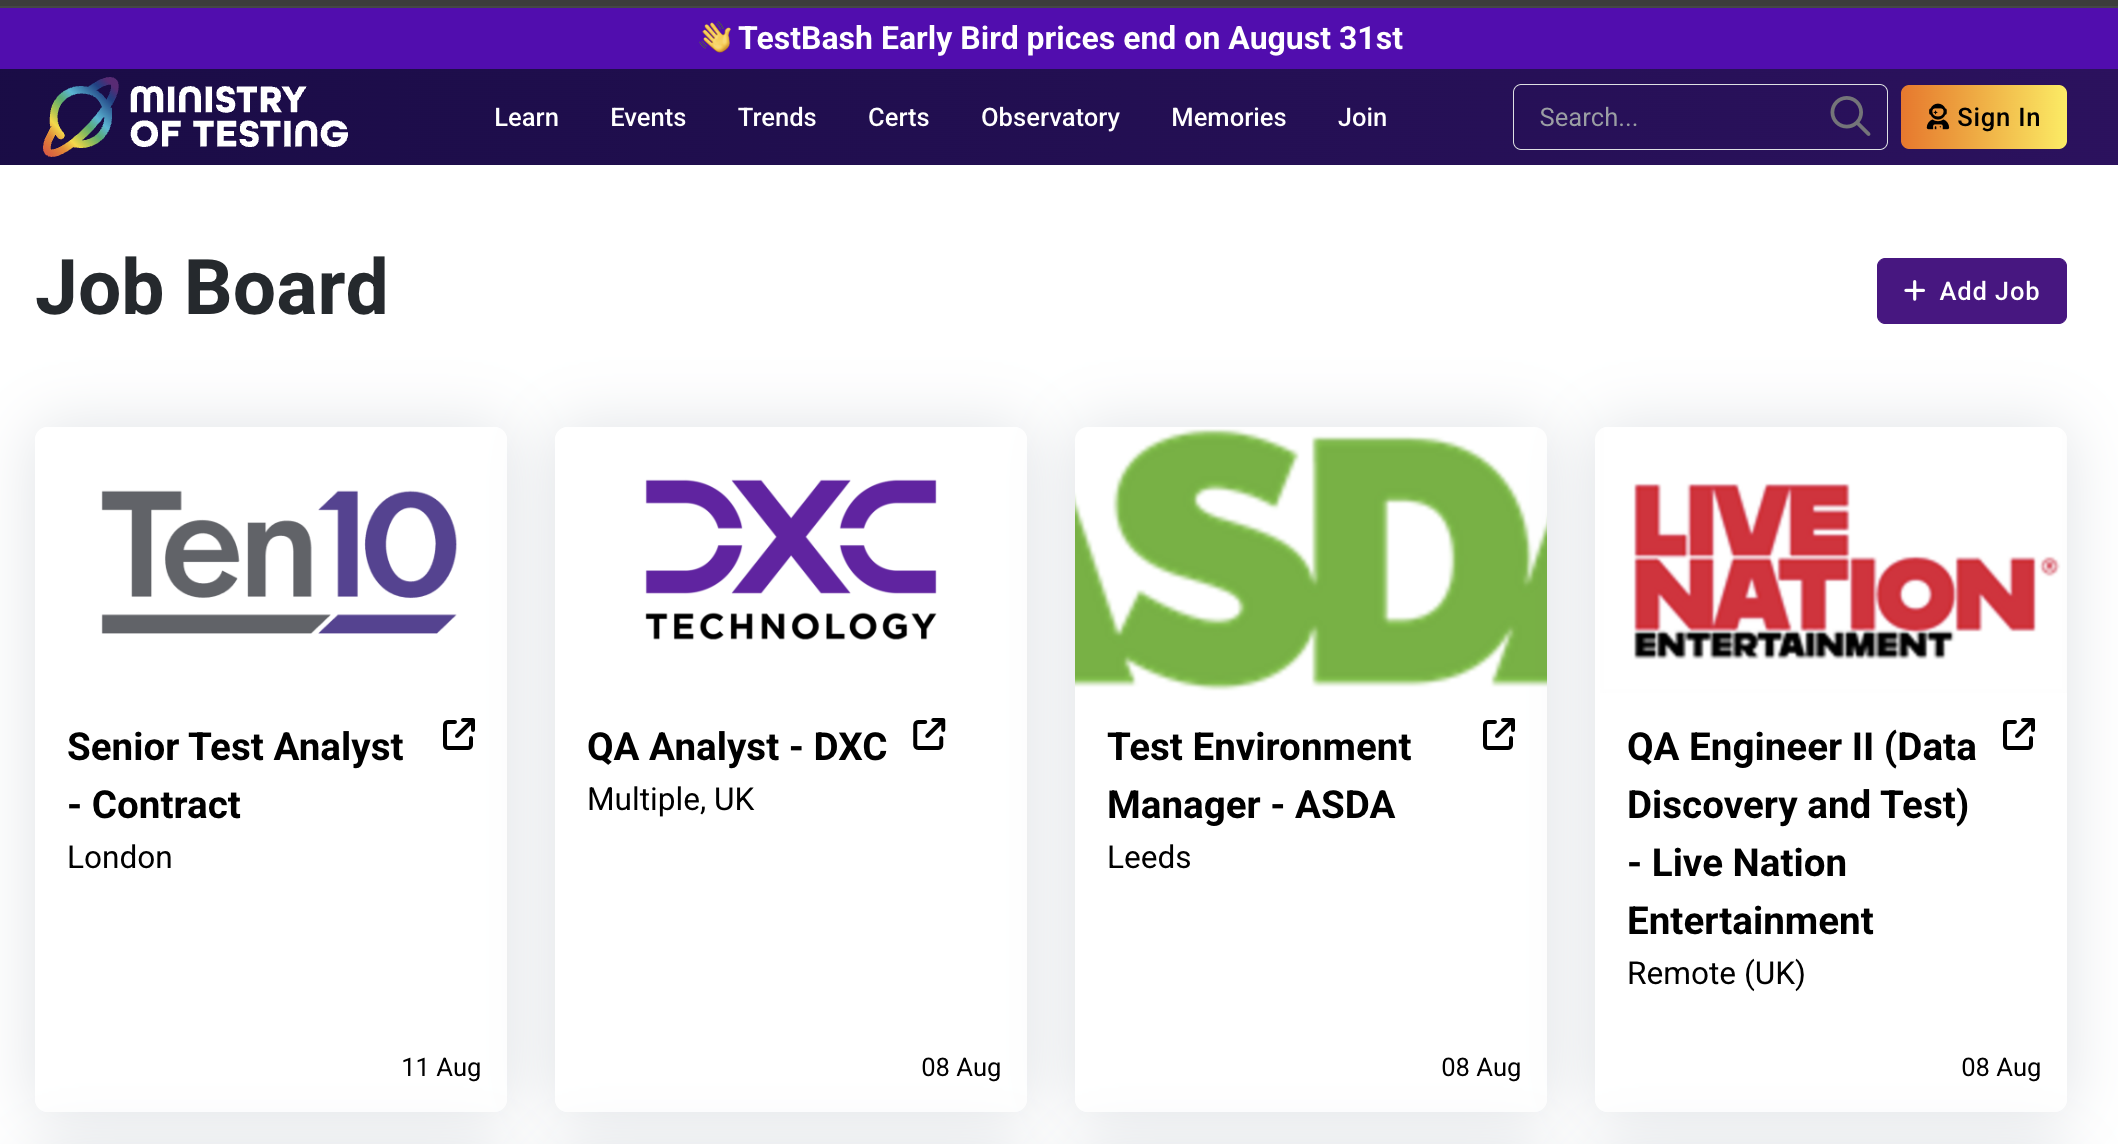Click the Ministry of Testing logo

(196, 117)
